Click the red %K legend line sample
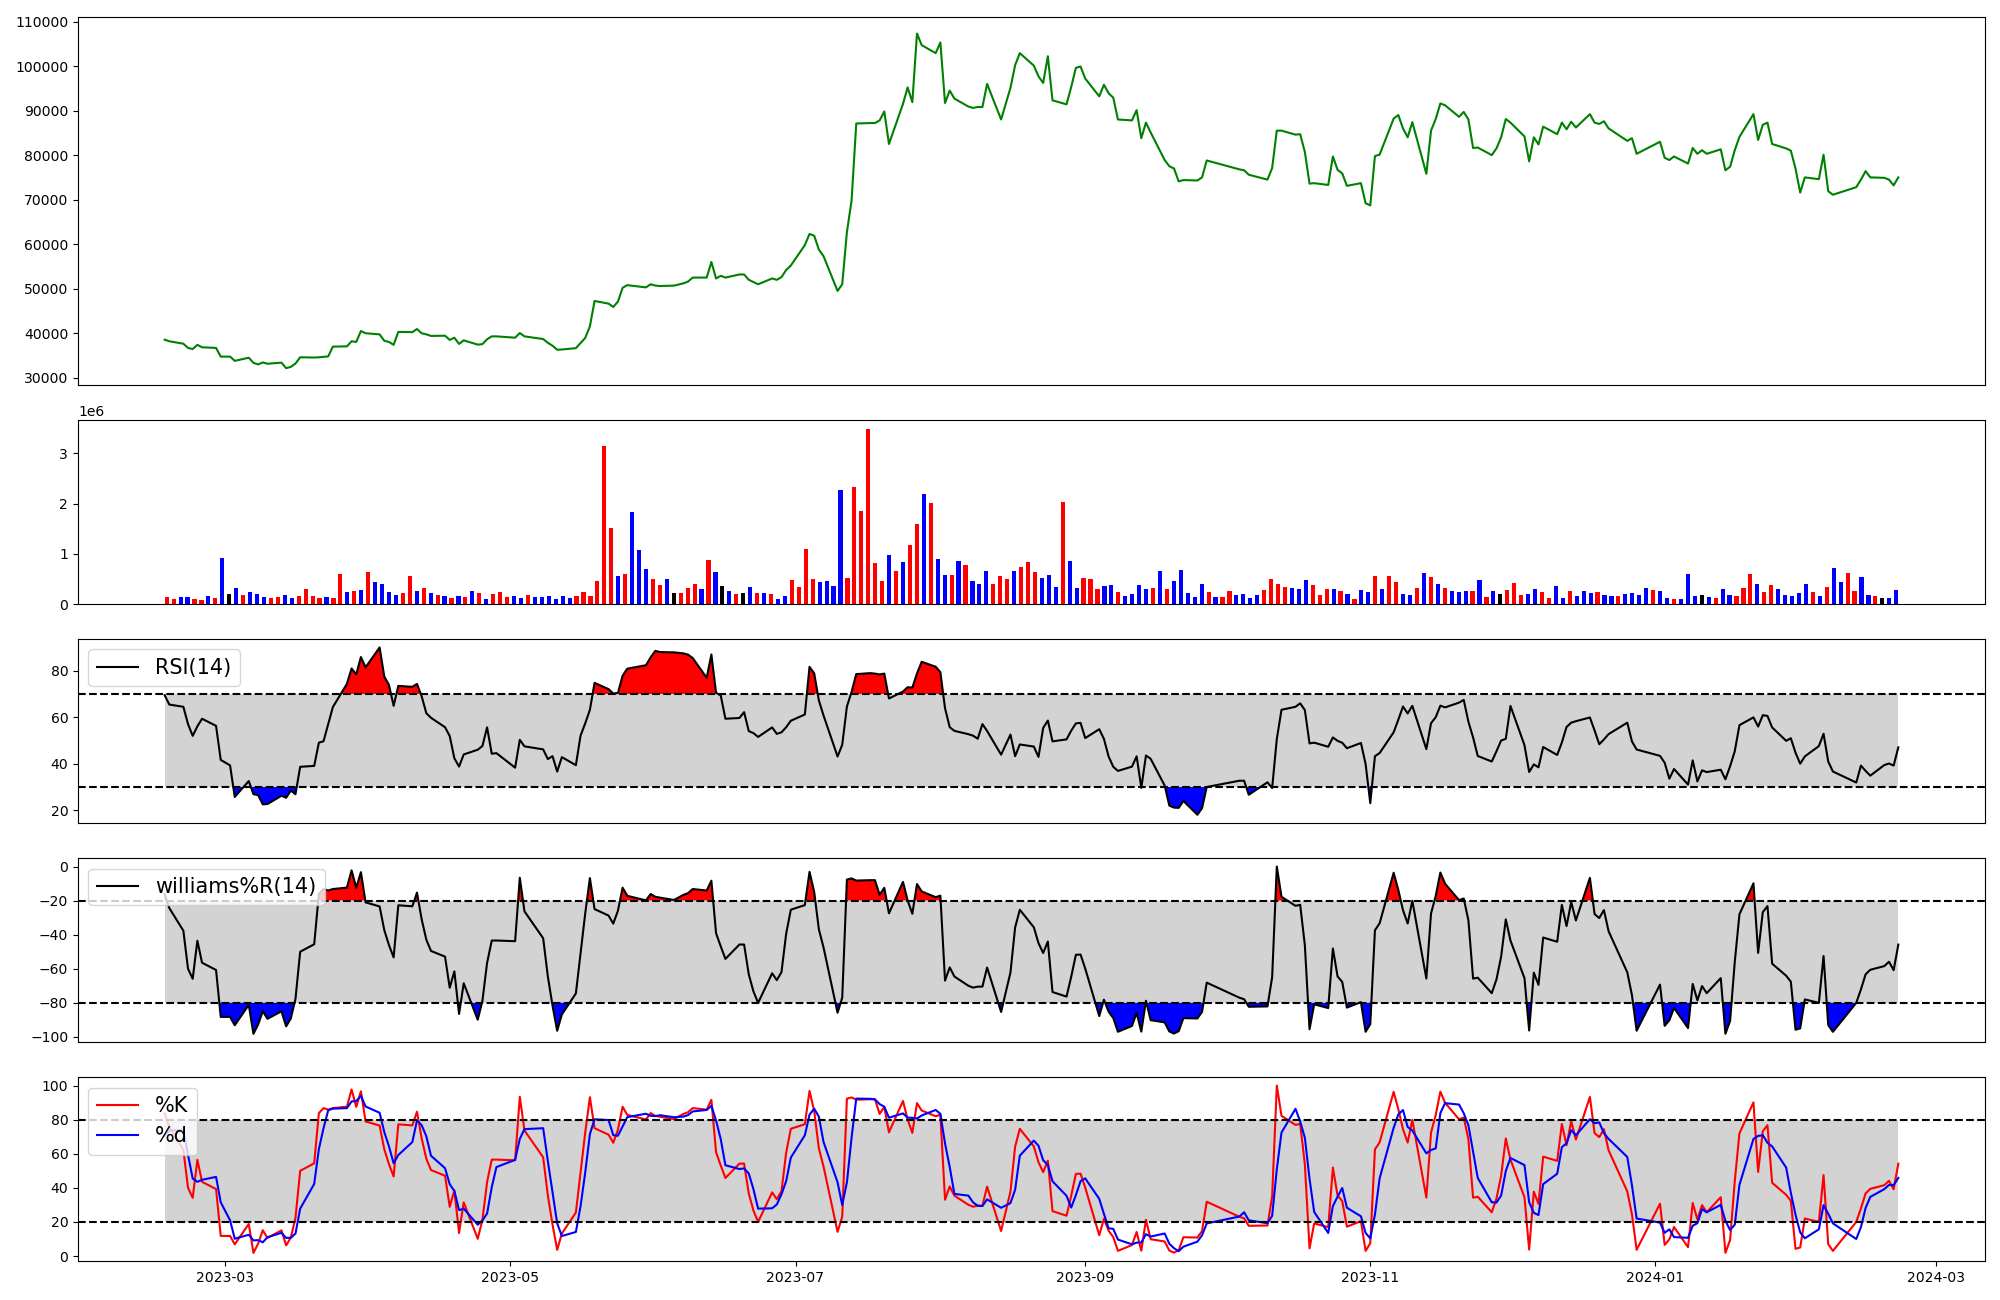This screenshot has height=1300, width=2000. [118, 1105]
